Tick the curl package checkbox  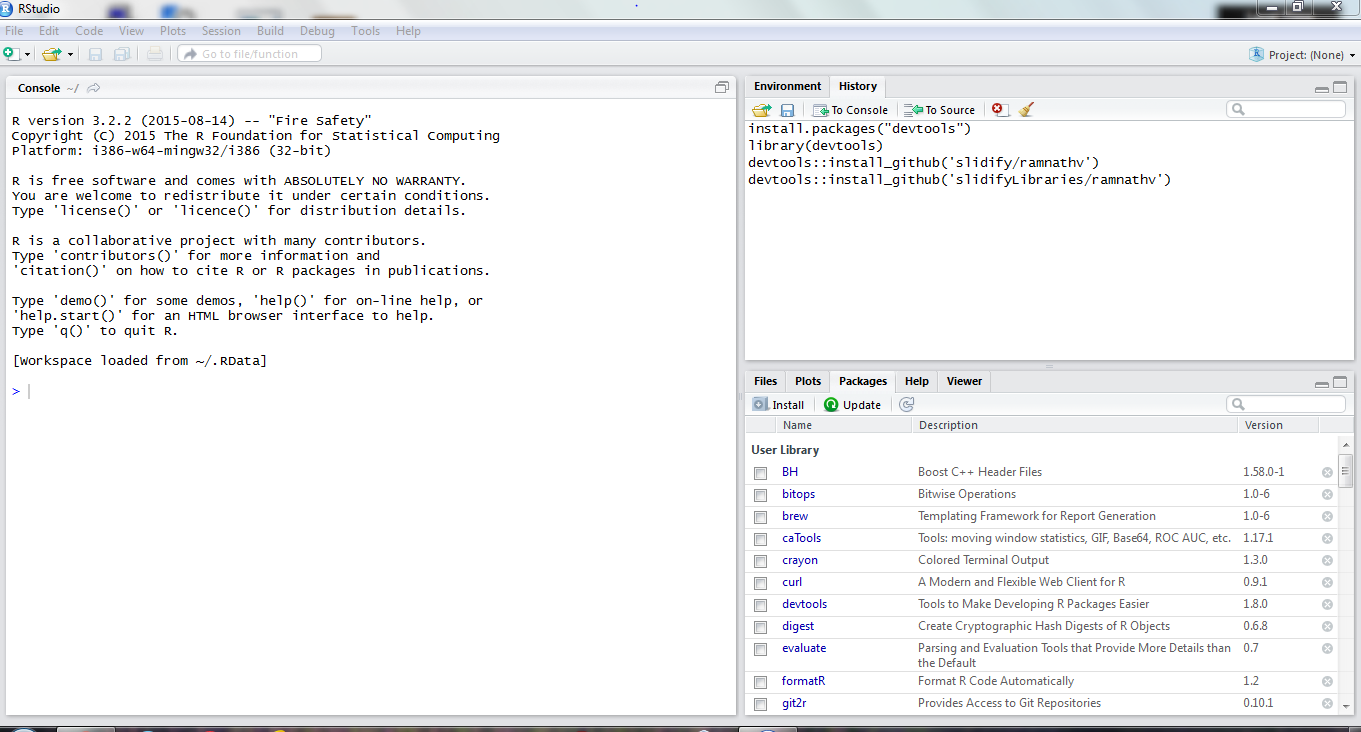[761, 583]
